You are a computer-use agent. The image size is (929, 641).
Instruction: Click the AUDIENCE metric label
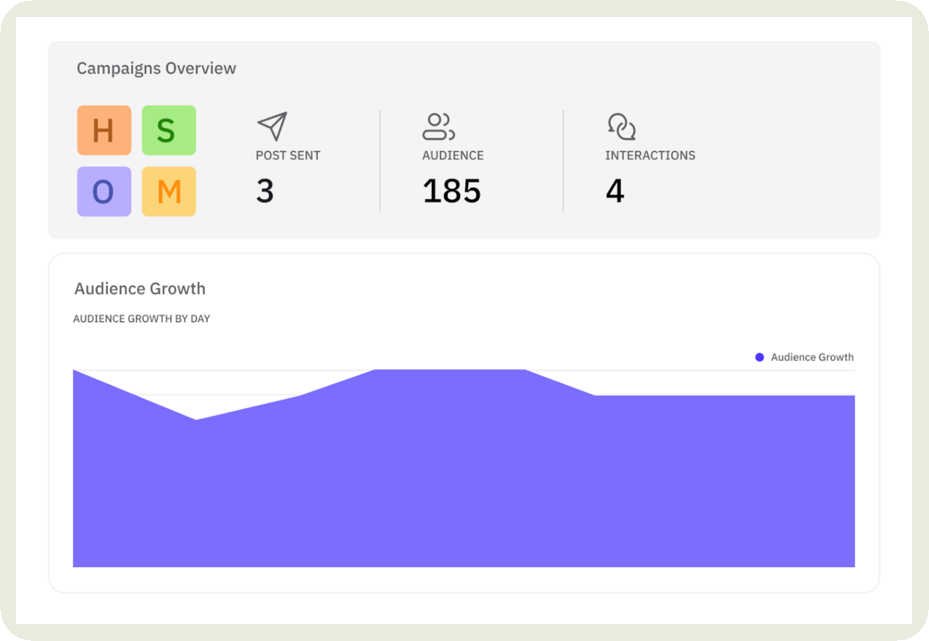tap(453, 156)
